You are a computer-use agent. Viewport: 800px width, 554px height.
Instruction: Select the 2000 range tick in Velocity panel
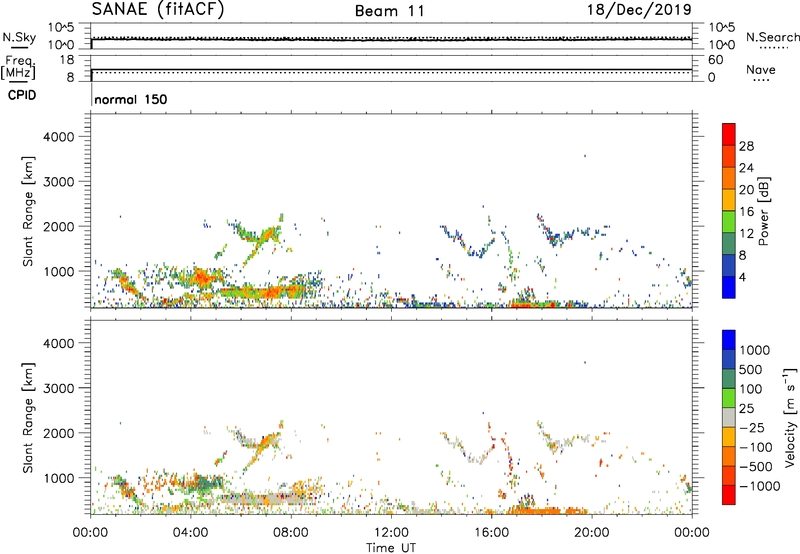click(58, 433)
